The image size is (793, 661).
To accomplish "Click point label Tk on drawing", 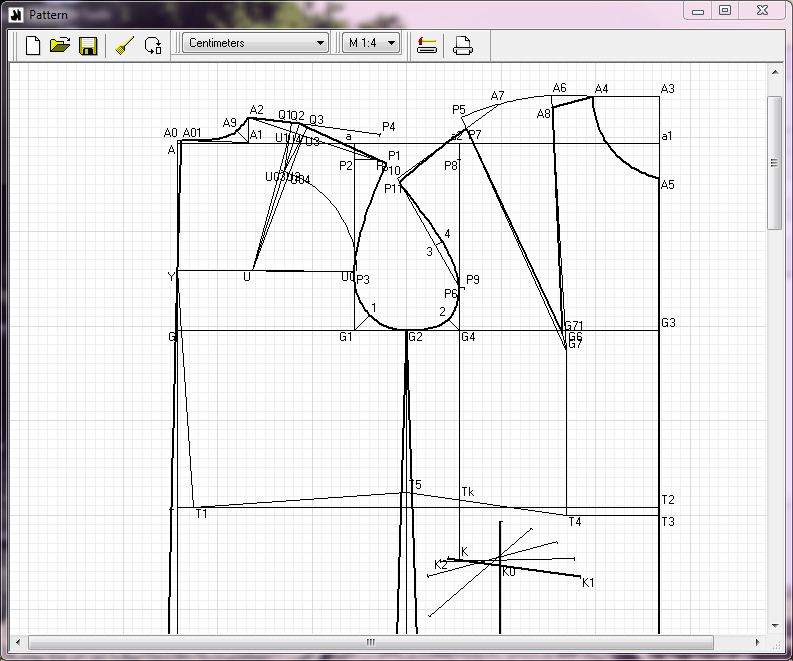I will [x=468, y=492].
